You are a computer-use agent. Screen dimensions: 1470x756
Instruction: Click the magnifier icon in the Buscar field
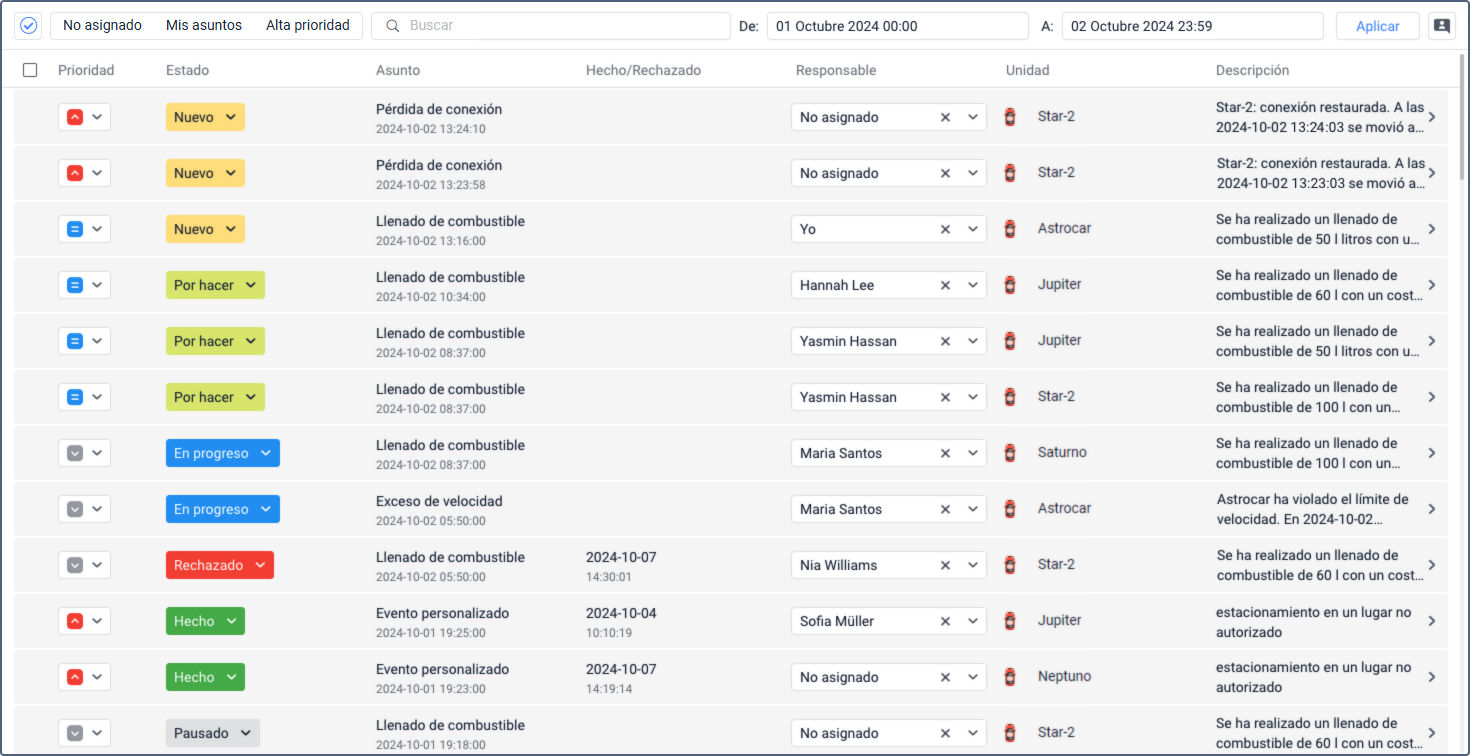(392, 26)
